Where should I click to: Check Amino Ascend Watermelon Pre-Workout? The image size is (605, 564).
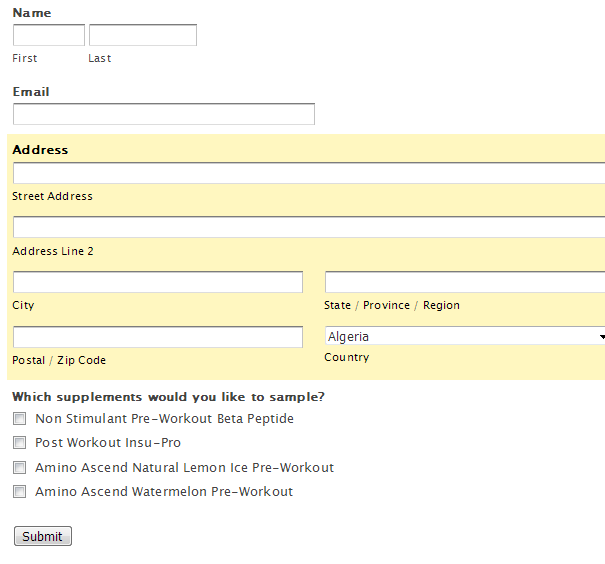(20, 491)
